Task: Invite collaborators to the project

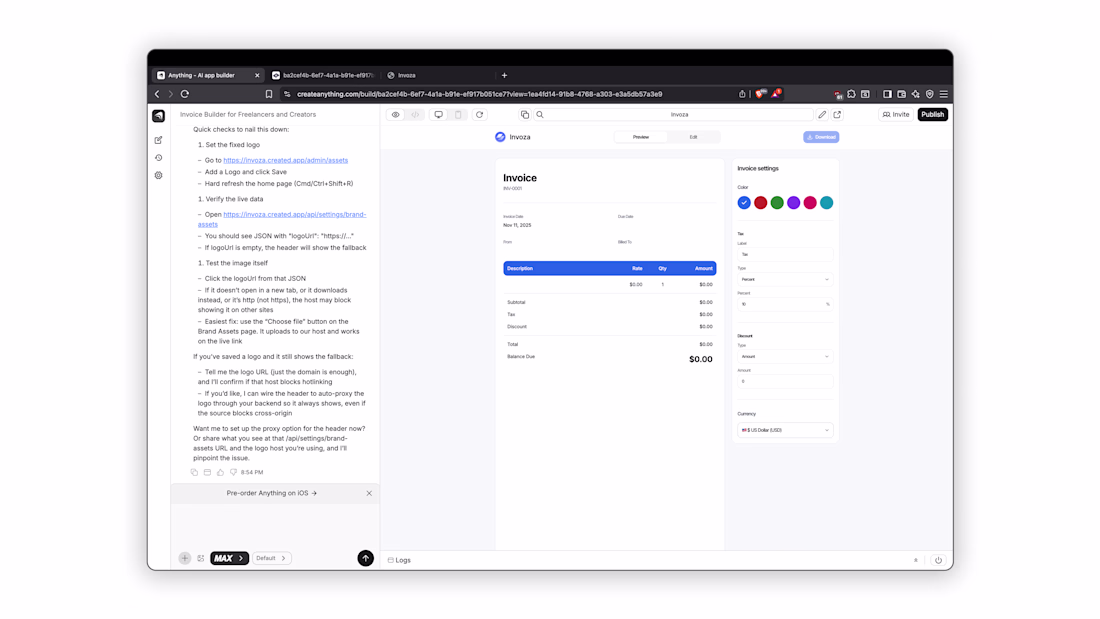Action: click(x=896, y=114)
